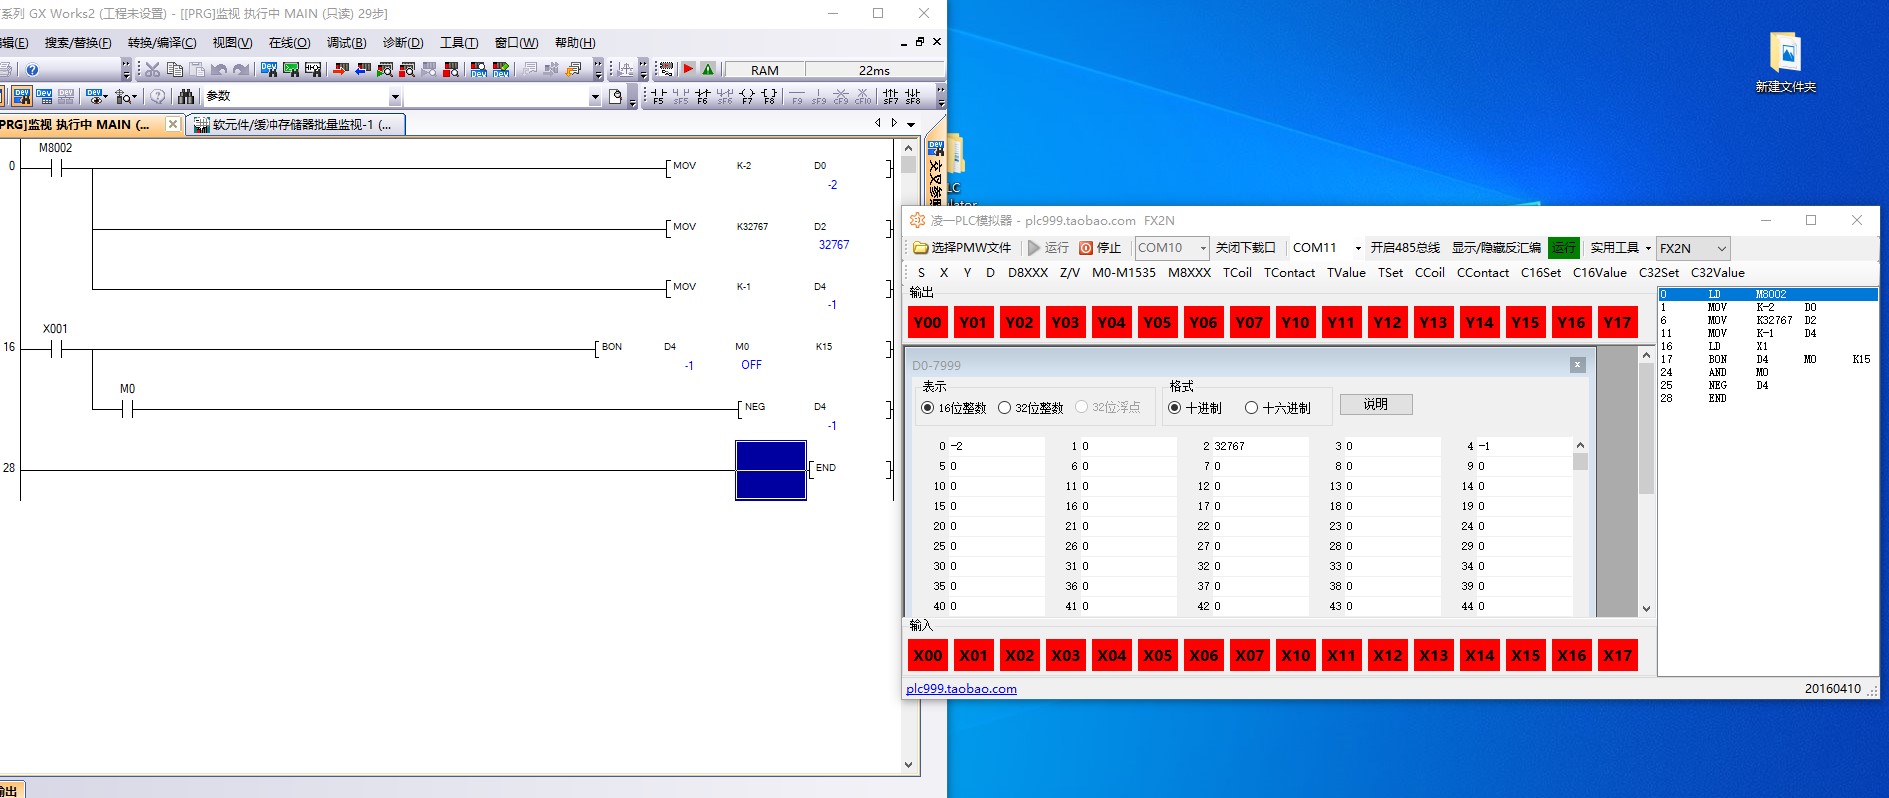This screenshot has width=1889, height=798.
Task: Select the 32位整数 radio button
Action: (x=1005, y=408)
